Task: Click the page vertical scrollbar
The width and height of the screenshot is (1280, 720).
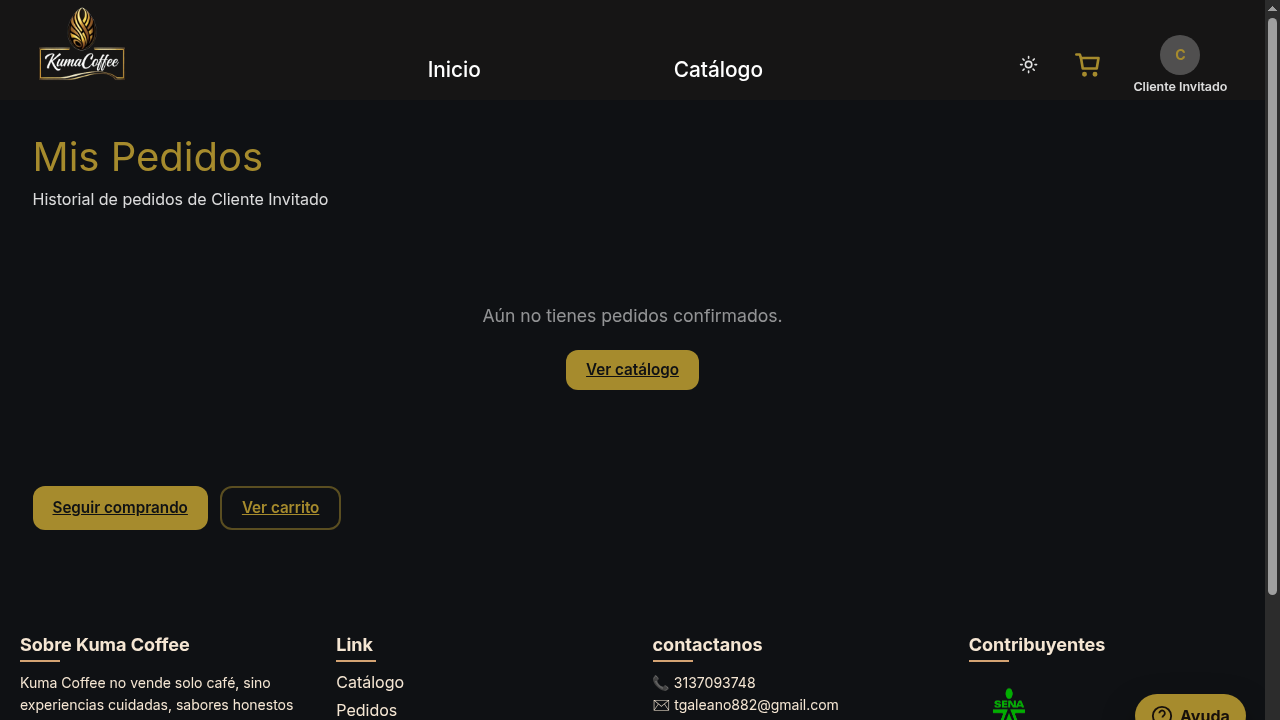Action: [x=1272, y=305]
